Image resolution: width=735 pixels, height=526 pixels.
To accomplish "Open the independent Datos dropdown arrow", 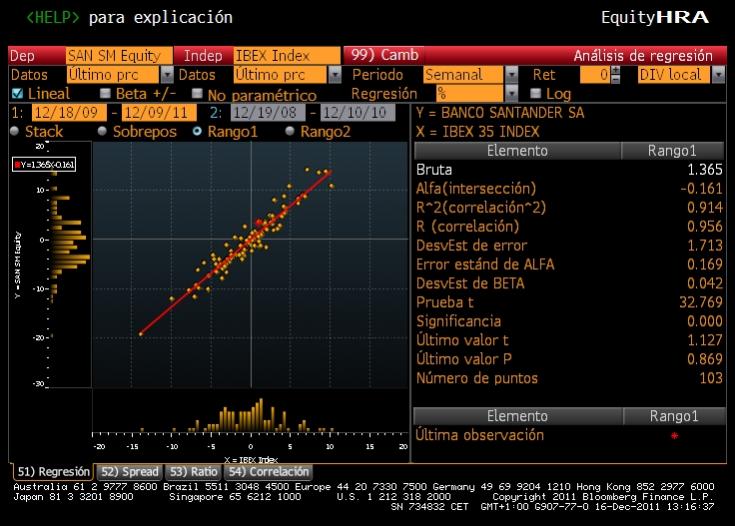I will click(x=335, y=75).
